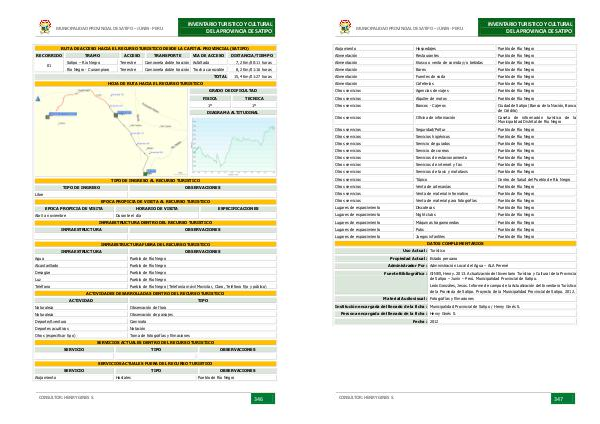Click the 'TECNICA' difficulty header
600x424 pixels.
[x=254, y=98]
